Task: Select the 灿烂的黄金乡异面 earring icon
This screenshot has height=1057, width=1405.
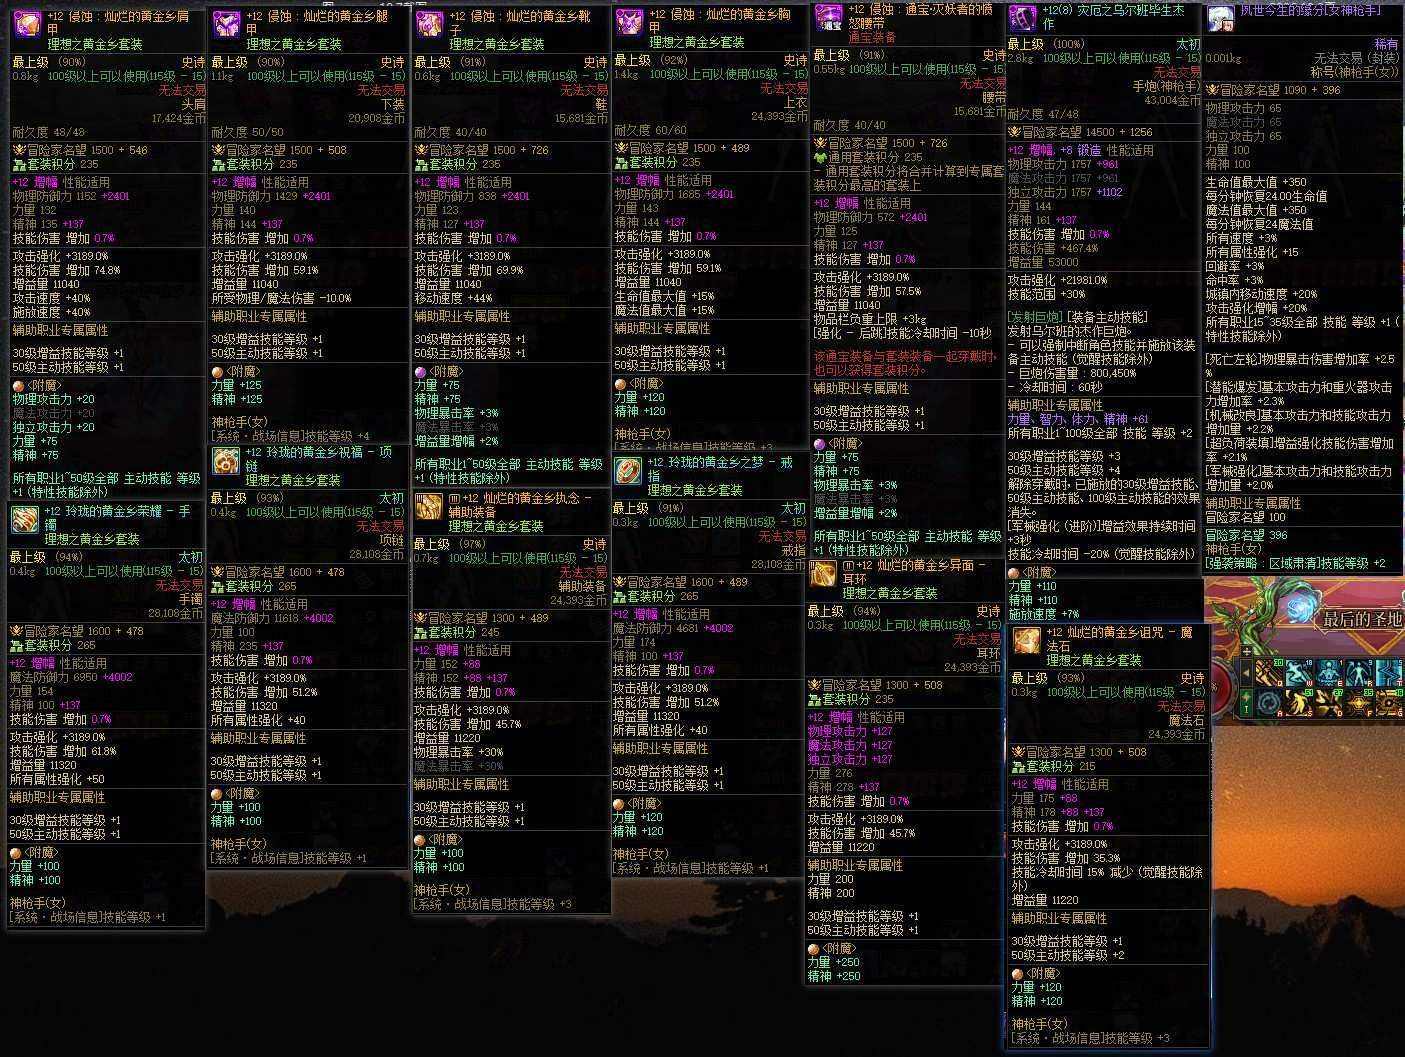Action: pyautogui.click(x=824, y=574)
